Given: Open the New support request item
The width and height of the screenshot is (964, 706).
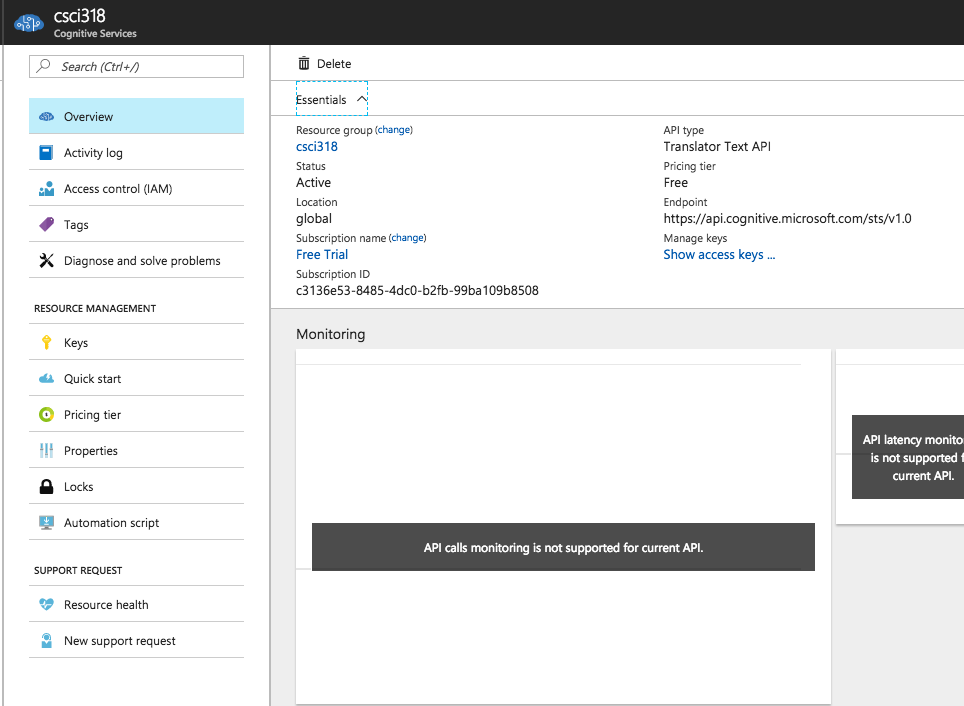Looking at the screenshot, I should (136, 641).
